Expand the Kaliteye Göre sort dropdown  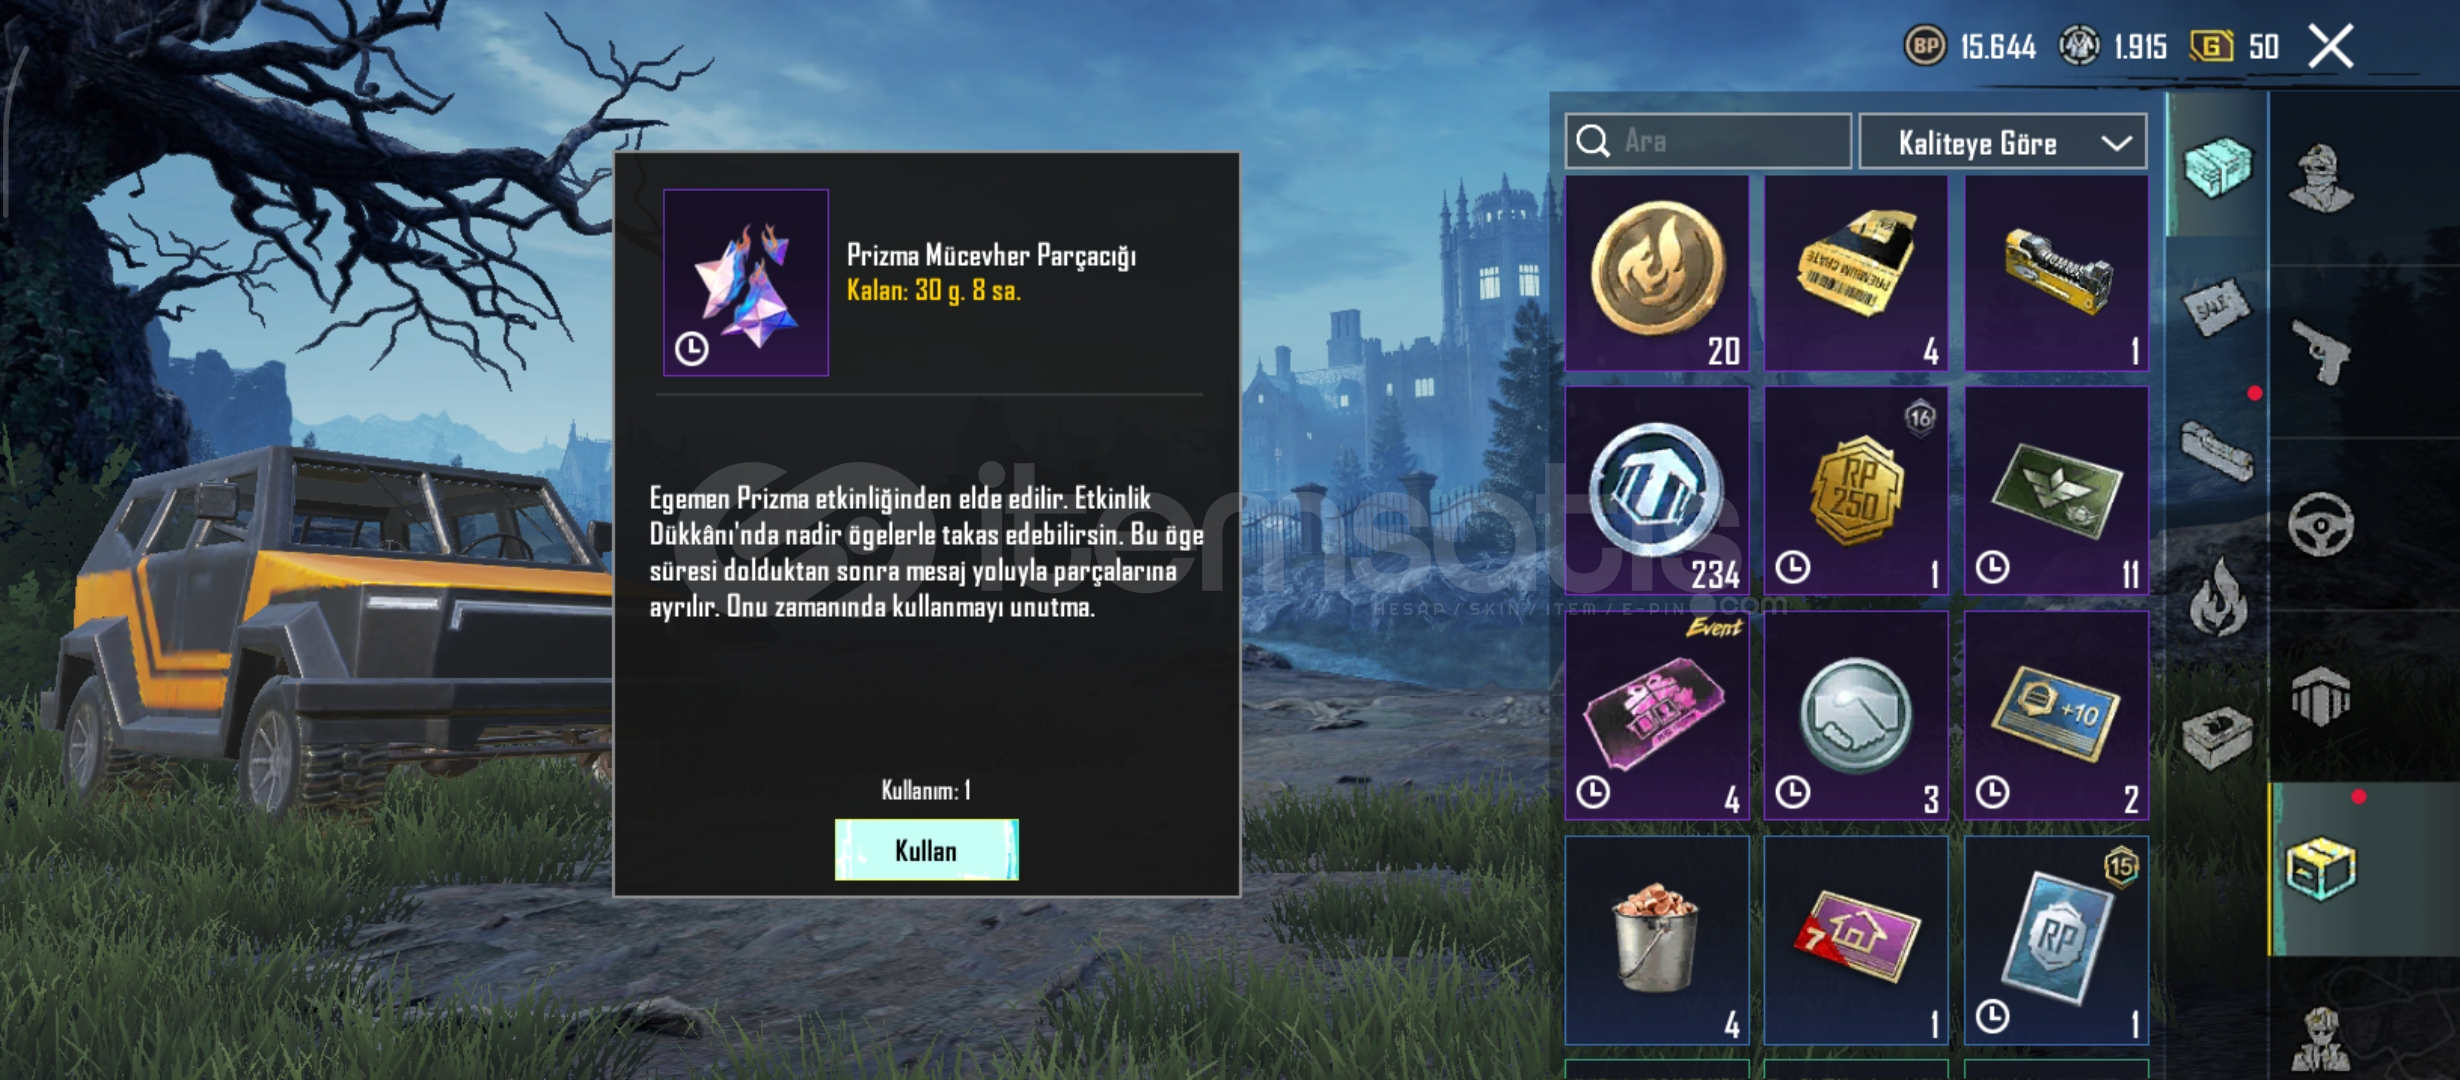pyautogui.click(x=2002, y=143)
